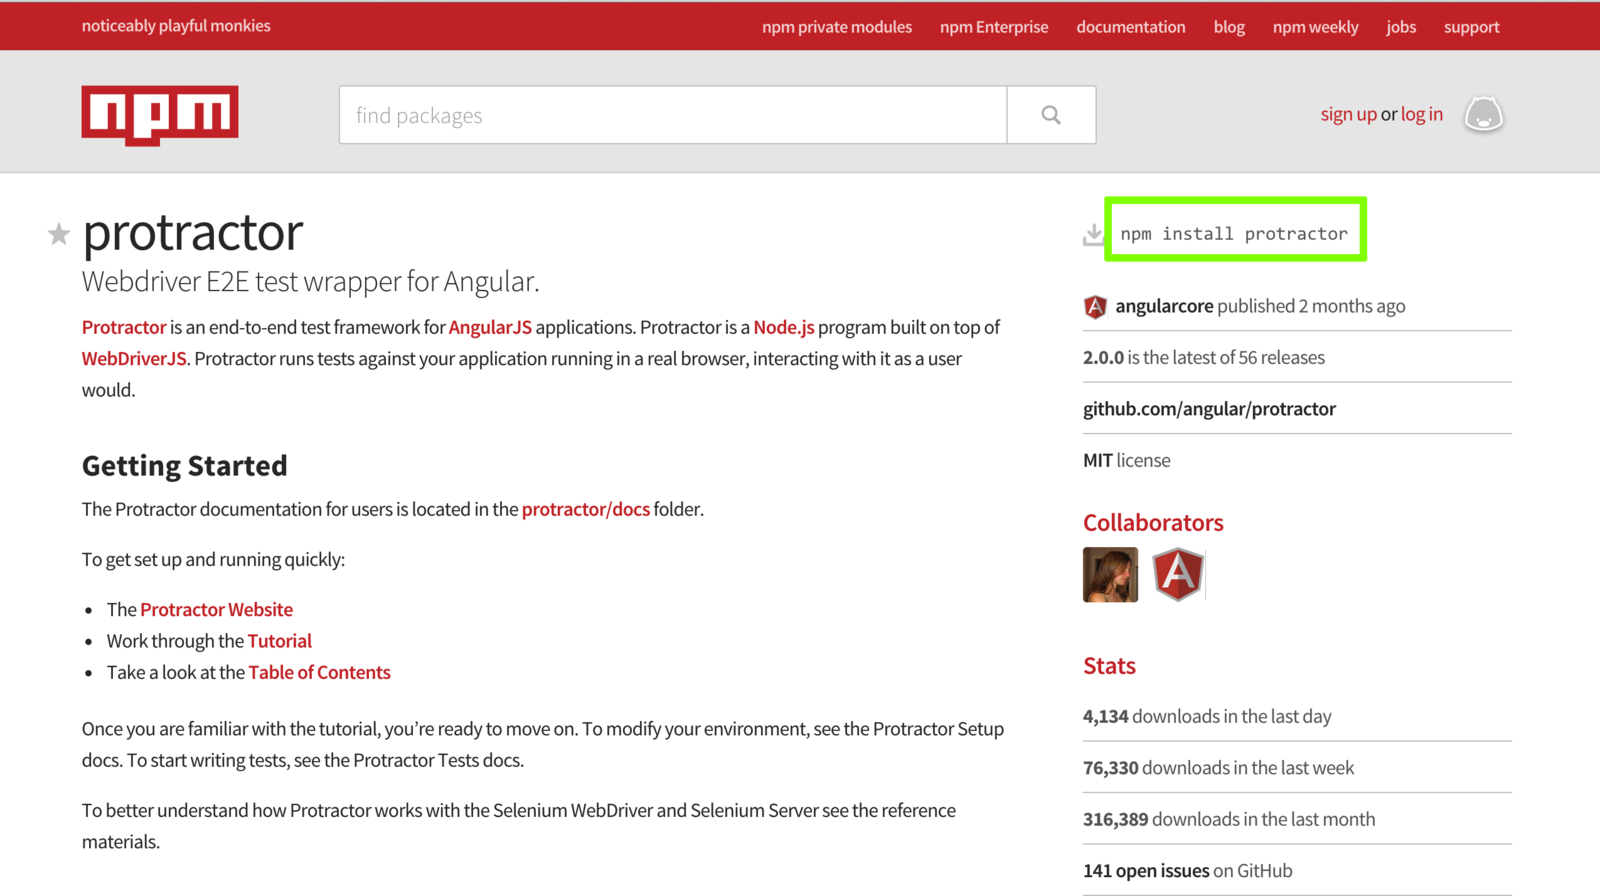Star the protractor package
Image resolution: width=1600 pixels, height=896 pixels.
point(59,234)
